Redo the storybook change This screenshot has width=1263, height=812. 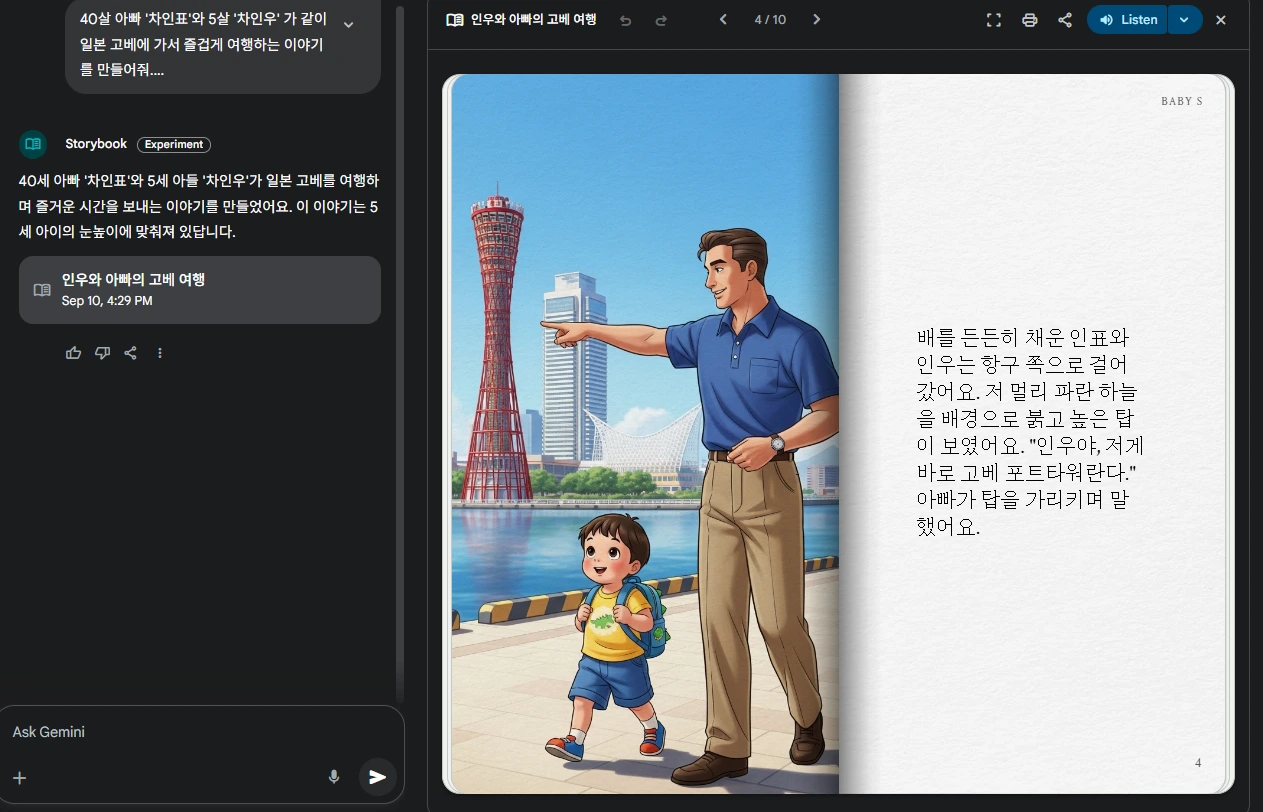coord(663,19)
